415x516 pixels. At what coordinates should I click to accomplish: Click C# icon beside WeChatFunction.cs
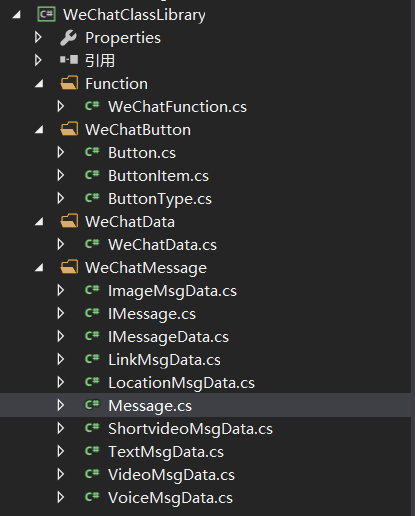[x=92, y=106]
